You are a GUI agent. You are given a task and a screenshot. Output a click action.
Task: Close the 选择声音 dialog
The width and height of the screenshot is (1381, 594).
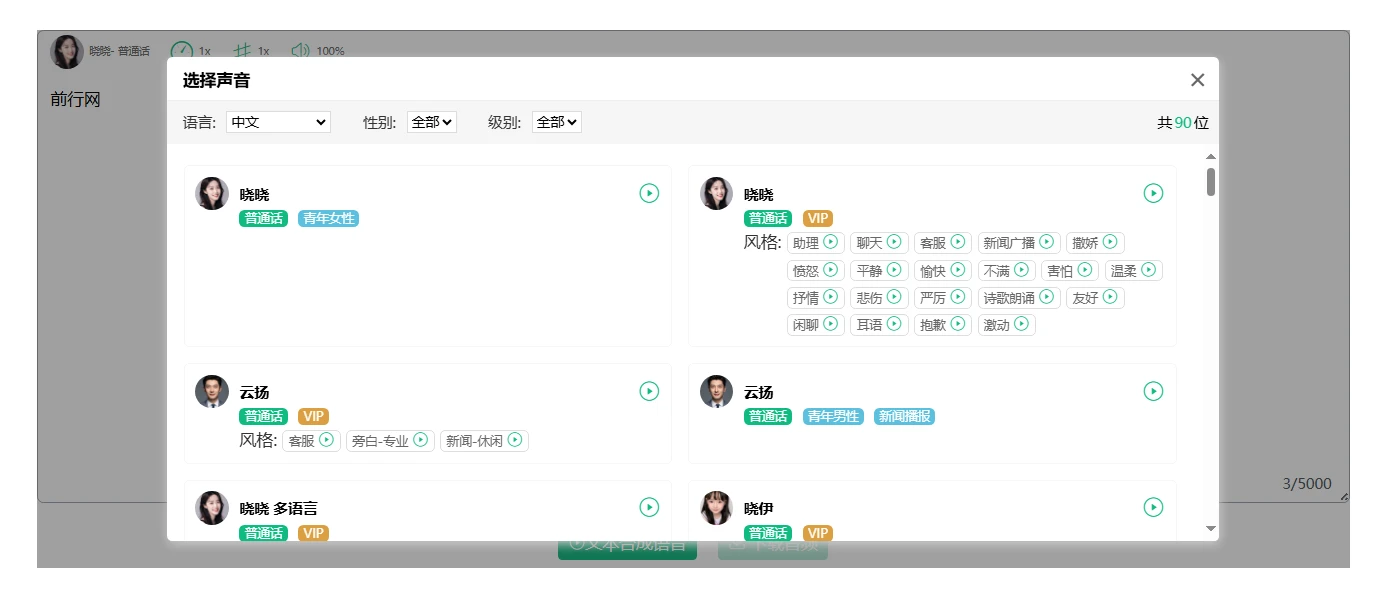pos(1197,80)
